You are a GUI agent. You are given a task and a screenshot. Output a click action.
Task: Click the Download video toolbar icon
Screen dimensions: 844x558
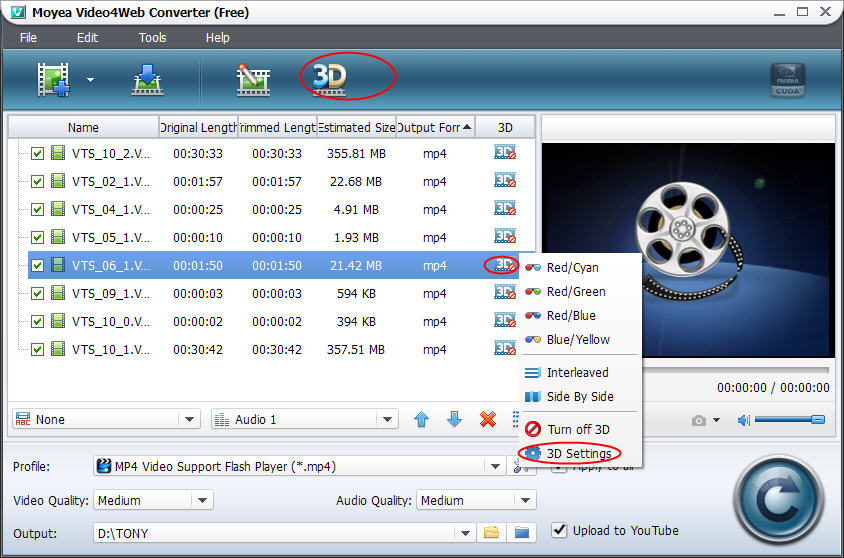(147, 80)
